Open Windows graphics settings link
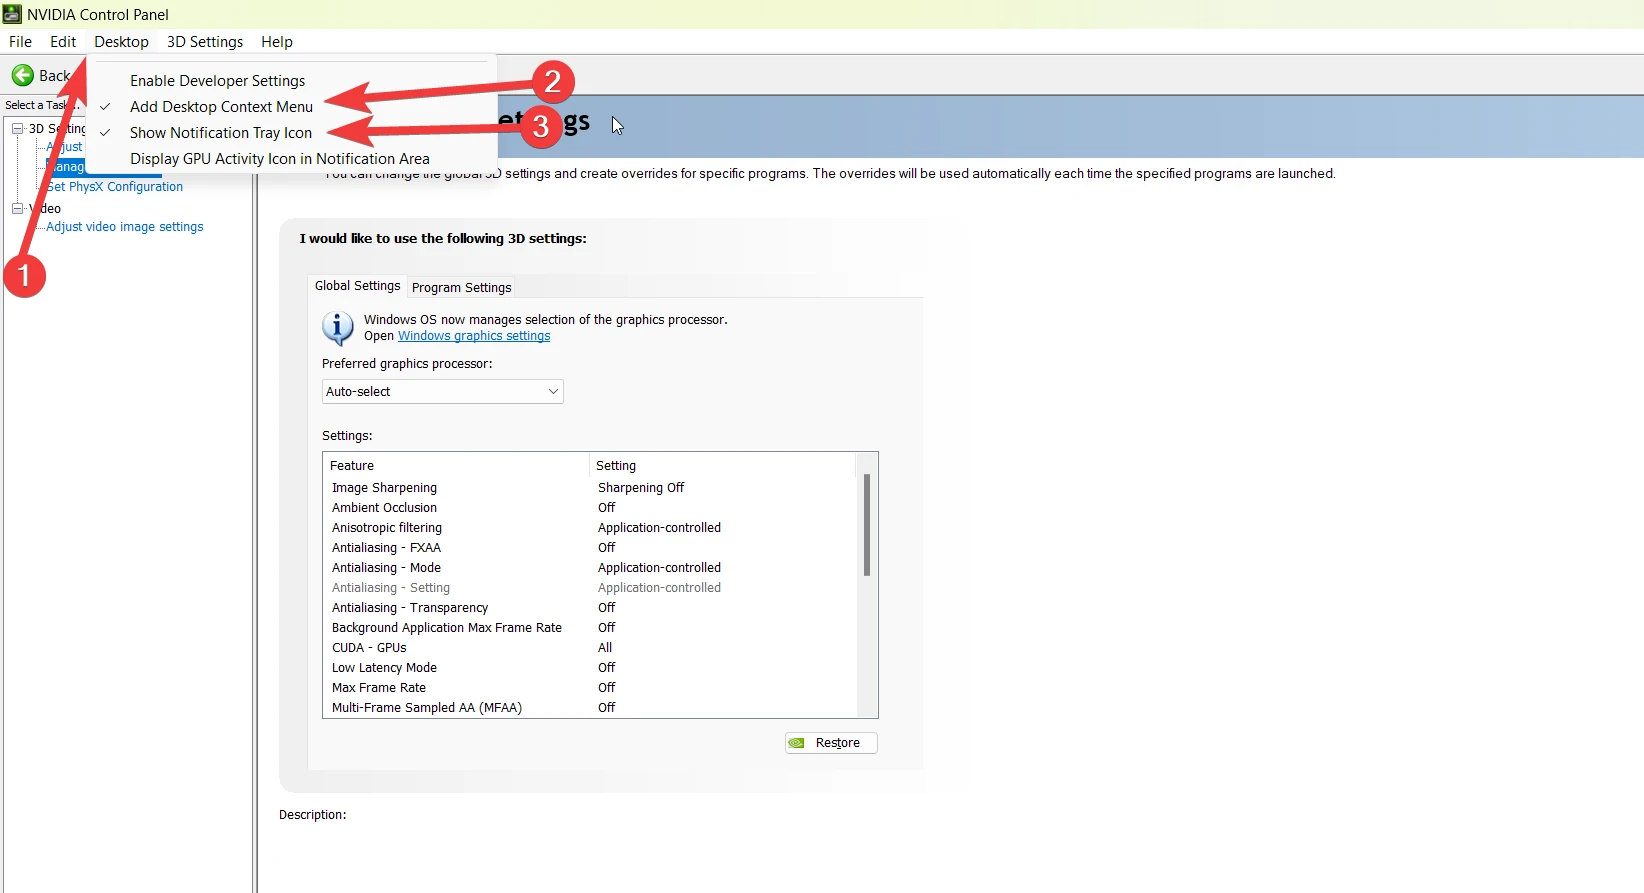The image size is (1644, 893). 474,336
